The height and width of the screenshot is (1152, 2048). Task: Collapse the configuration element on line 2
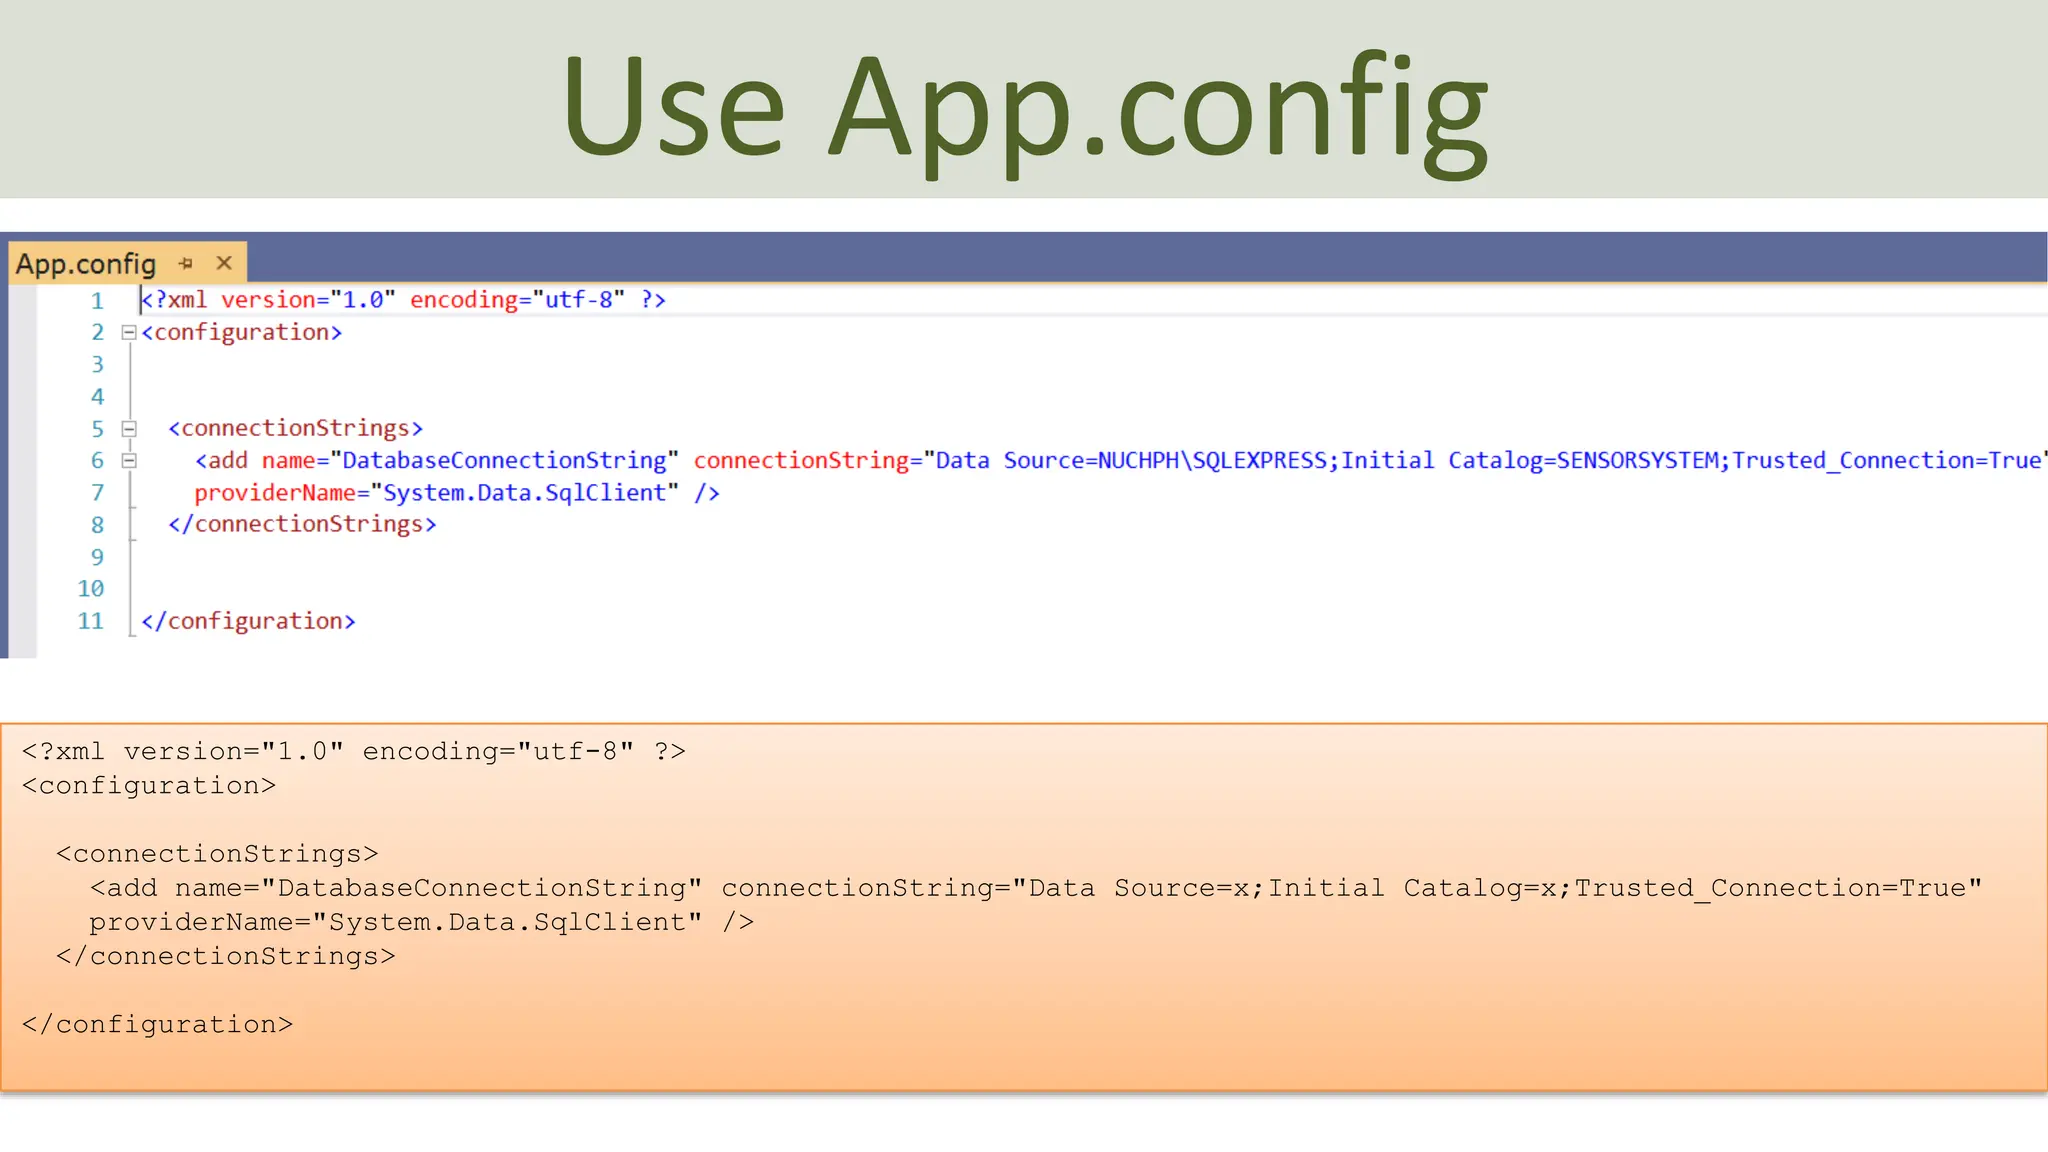point(129,333)
